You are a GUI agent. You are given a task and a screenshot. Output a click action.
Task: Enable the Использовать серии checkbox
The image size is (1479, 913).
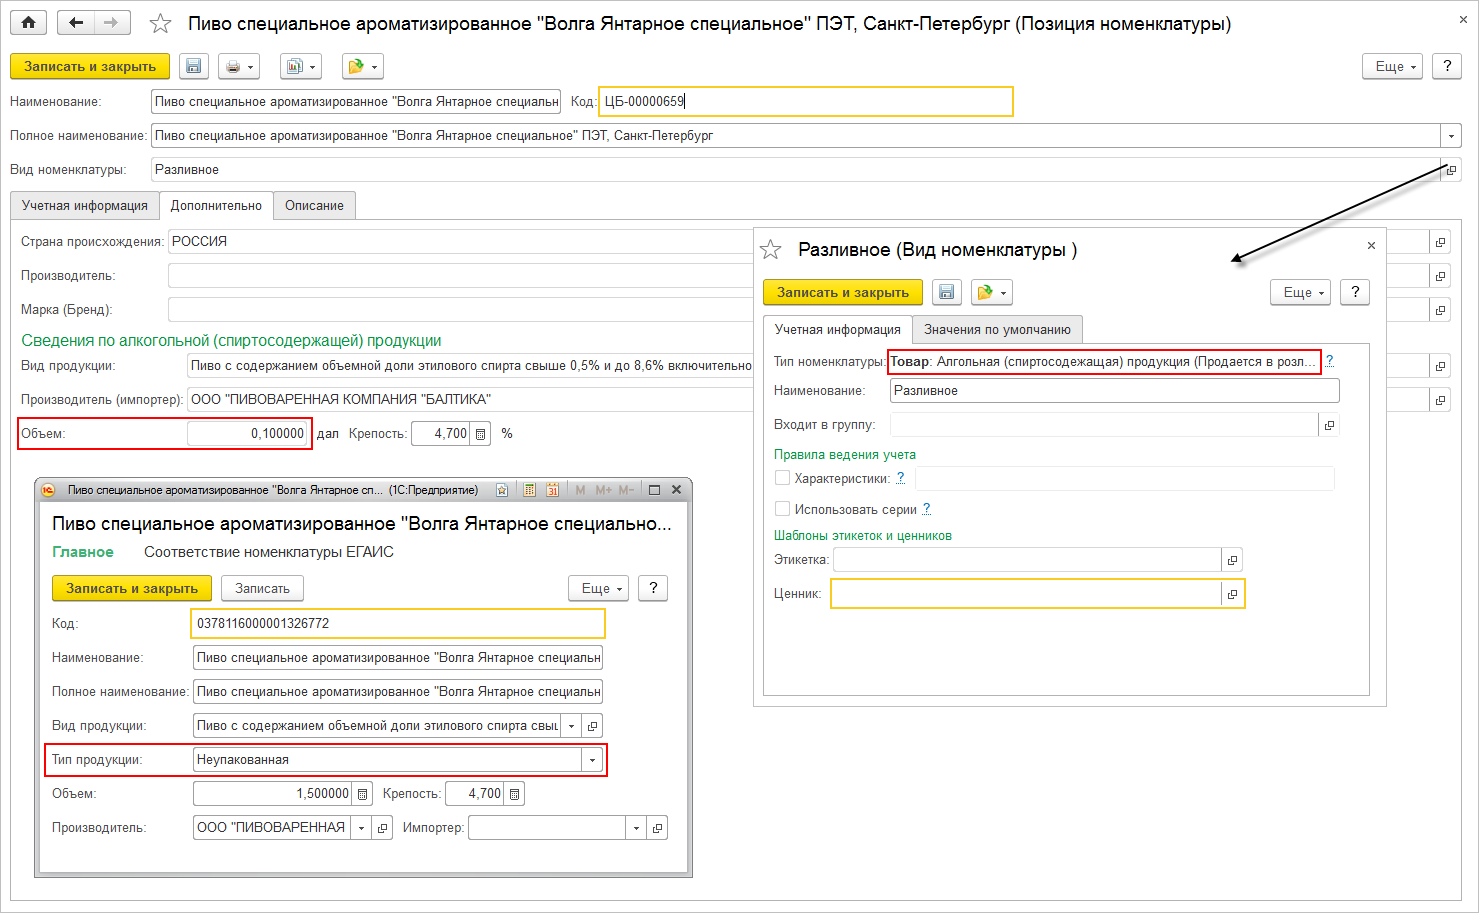[782, 509]
